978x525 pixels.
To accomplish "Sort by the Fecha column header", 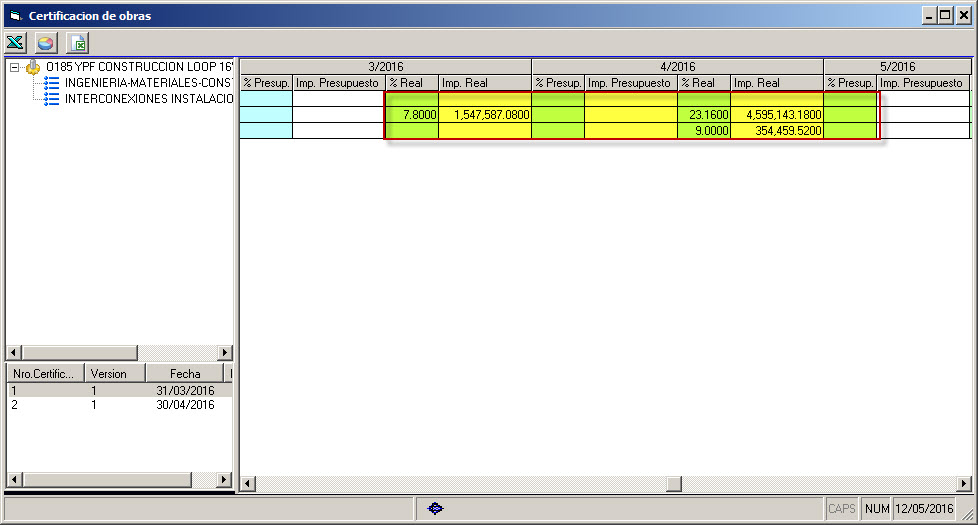I will pyautogui.click(x=185, y=373).
